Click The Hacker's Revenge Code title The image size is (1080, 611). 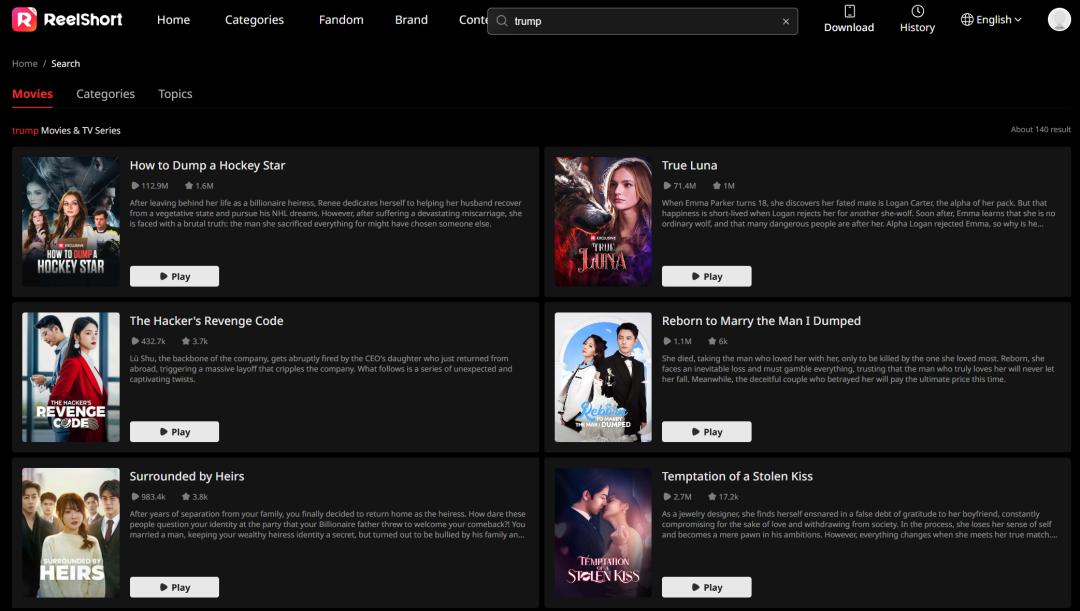click(x=207, y=321)
